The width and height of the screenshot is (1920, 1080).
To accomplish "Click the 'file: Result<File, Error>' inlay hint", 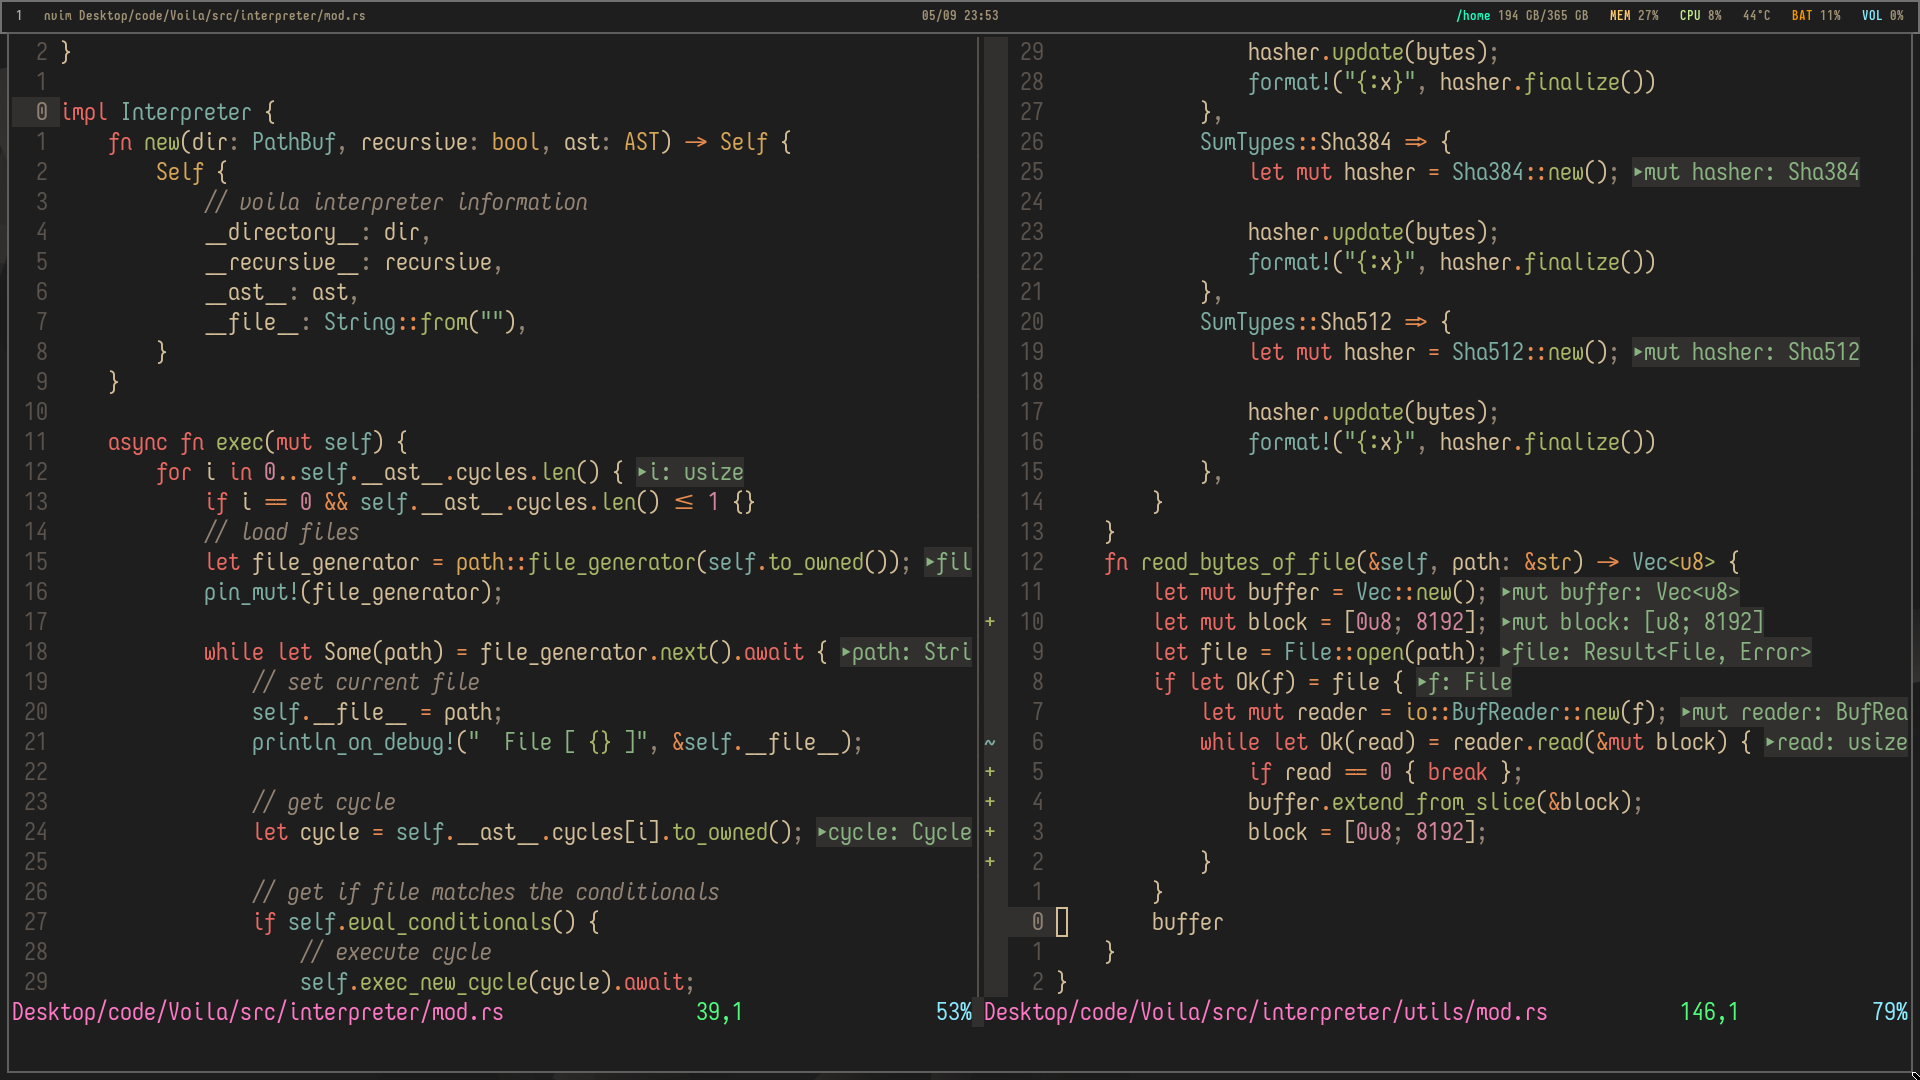I will point(1656,652).
